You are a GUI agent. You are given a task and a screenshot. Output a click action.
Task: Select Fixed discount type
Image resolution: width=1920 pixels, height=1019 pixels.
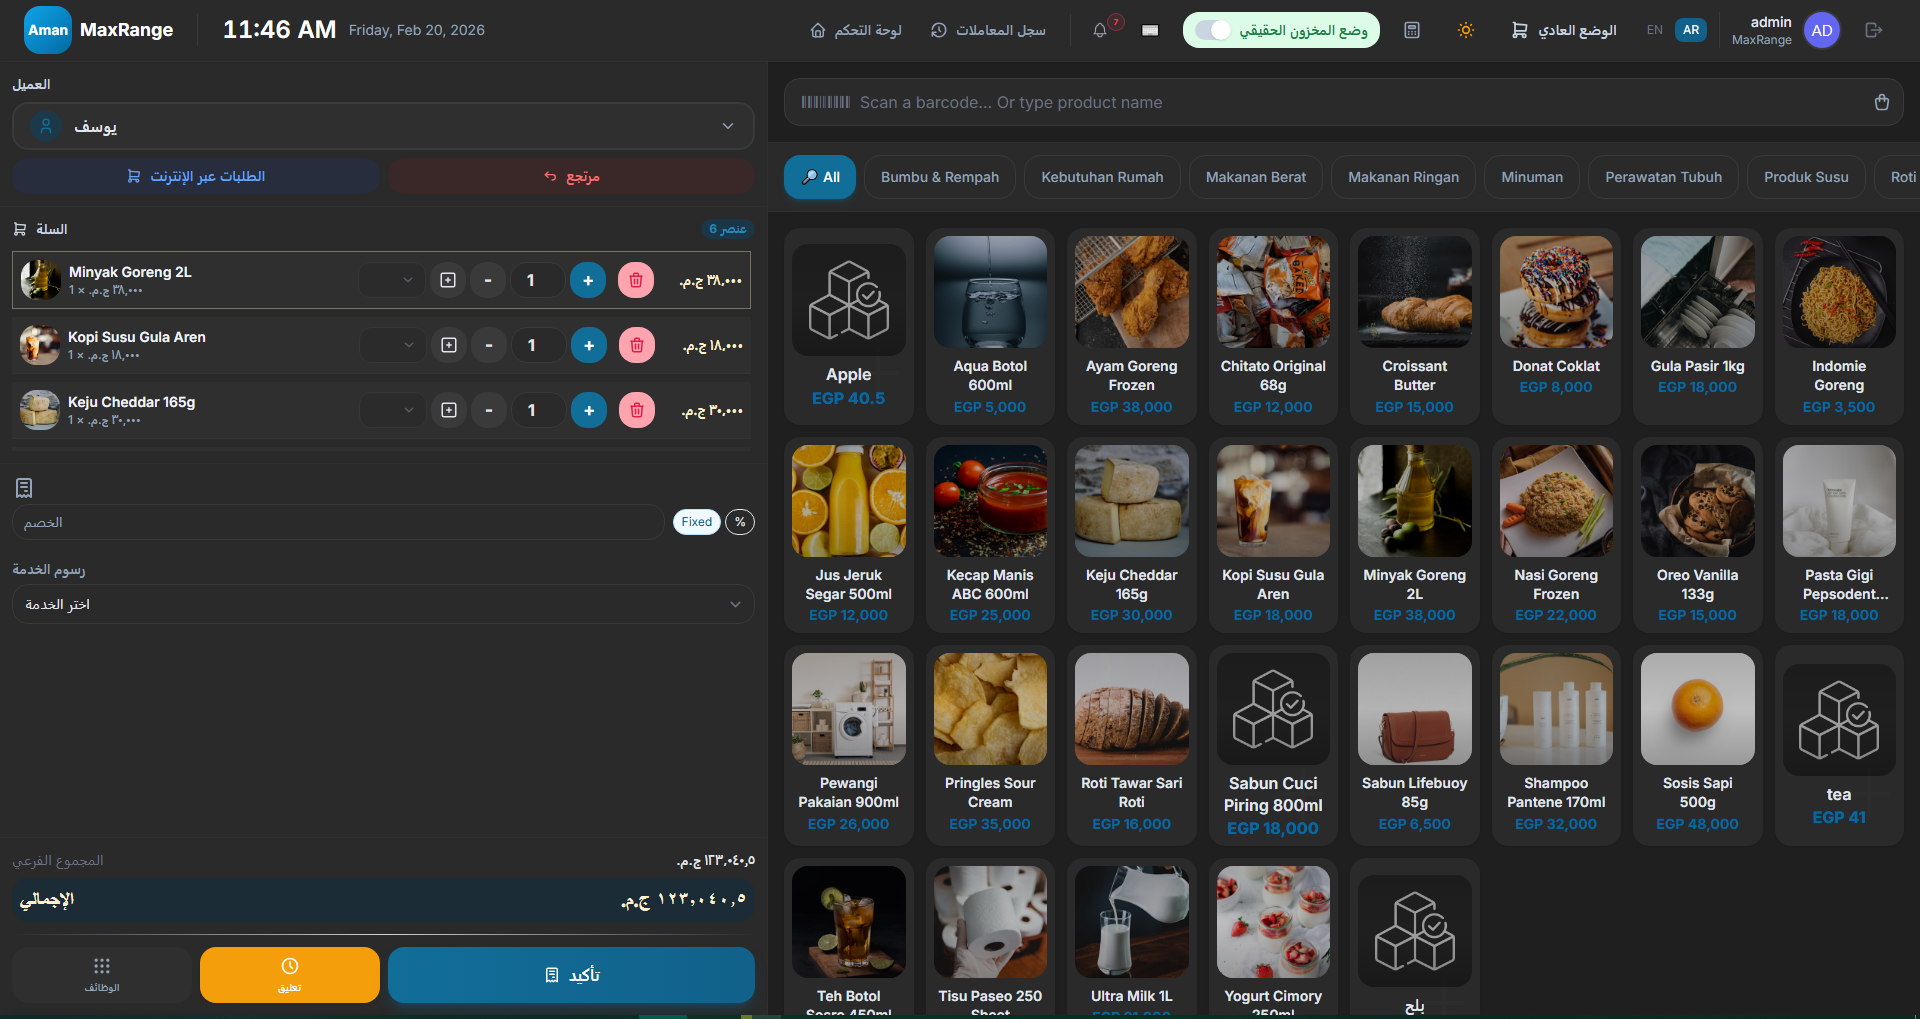pos(696,522)
